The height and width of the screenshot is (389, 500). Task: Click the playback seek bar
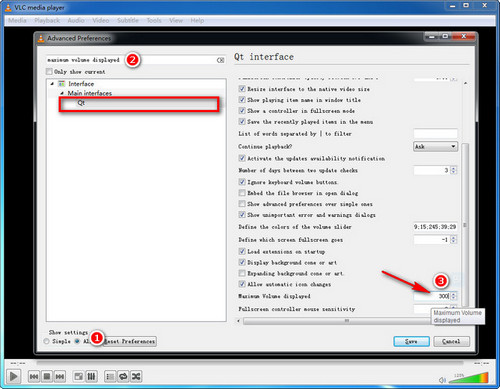250,363
